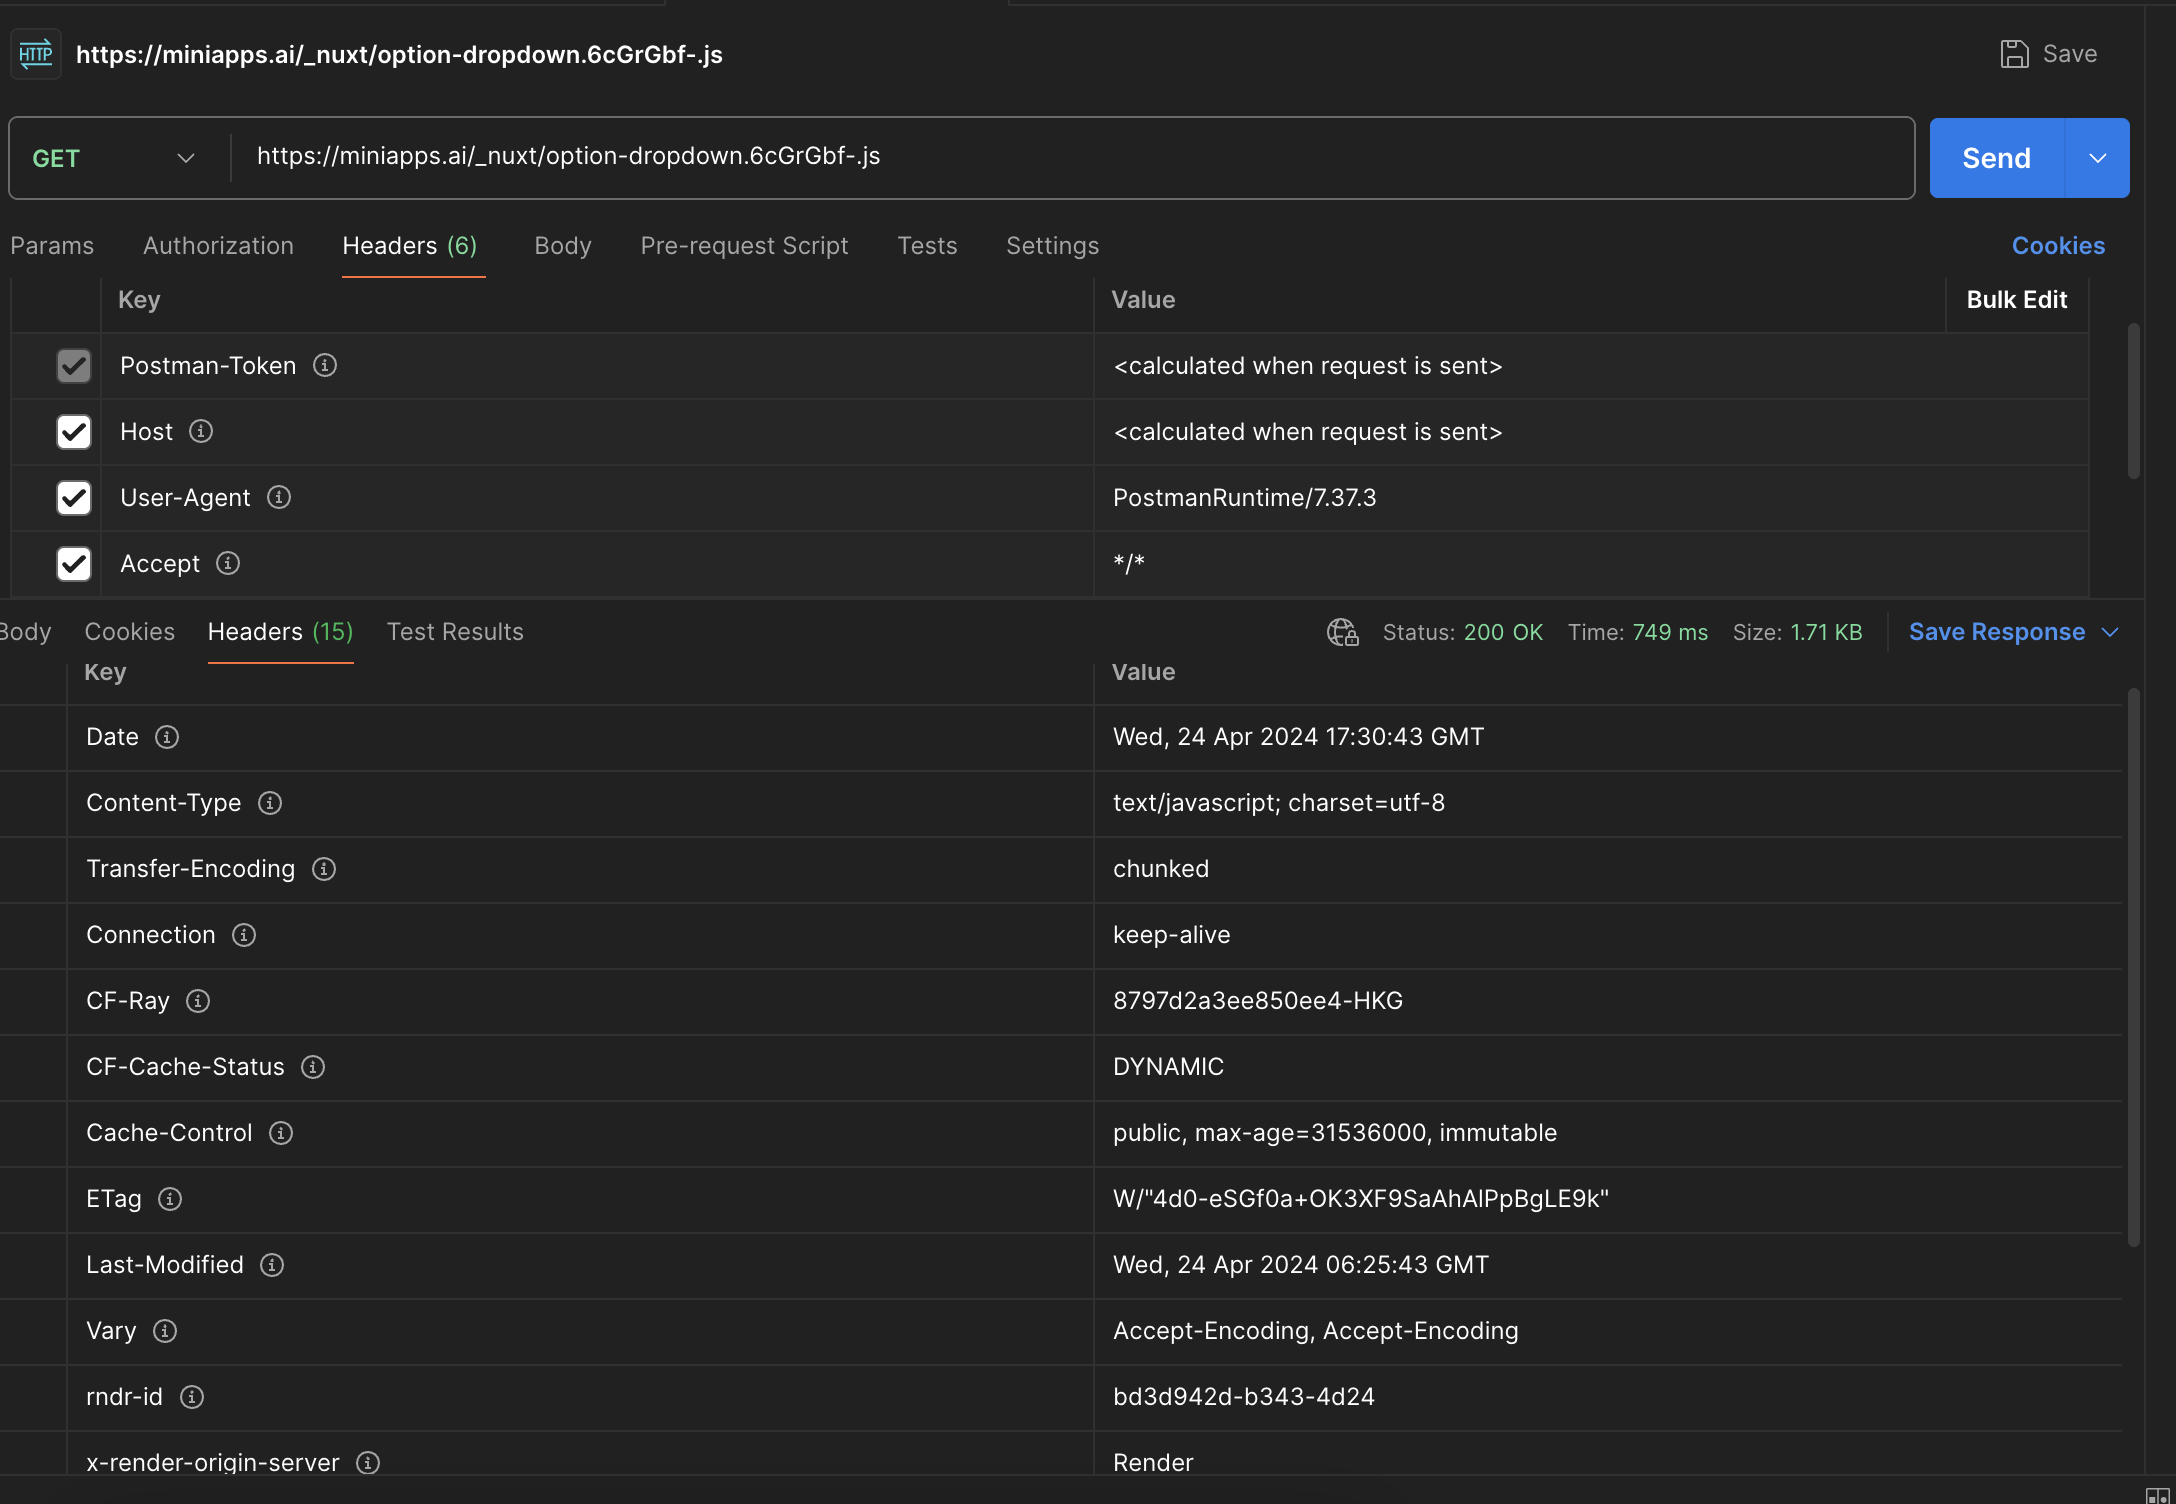Click info icon beside Cache-Control
2176x1504 pixels.
[281, 1133]
